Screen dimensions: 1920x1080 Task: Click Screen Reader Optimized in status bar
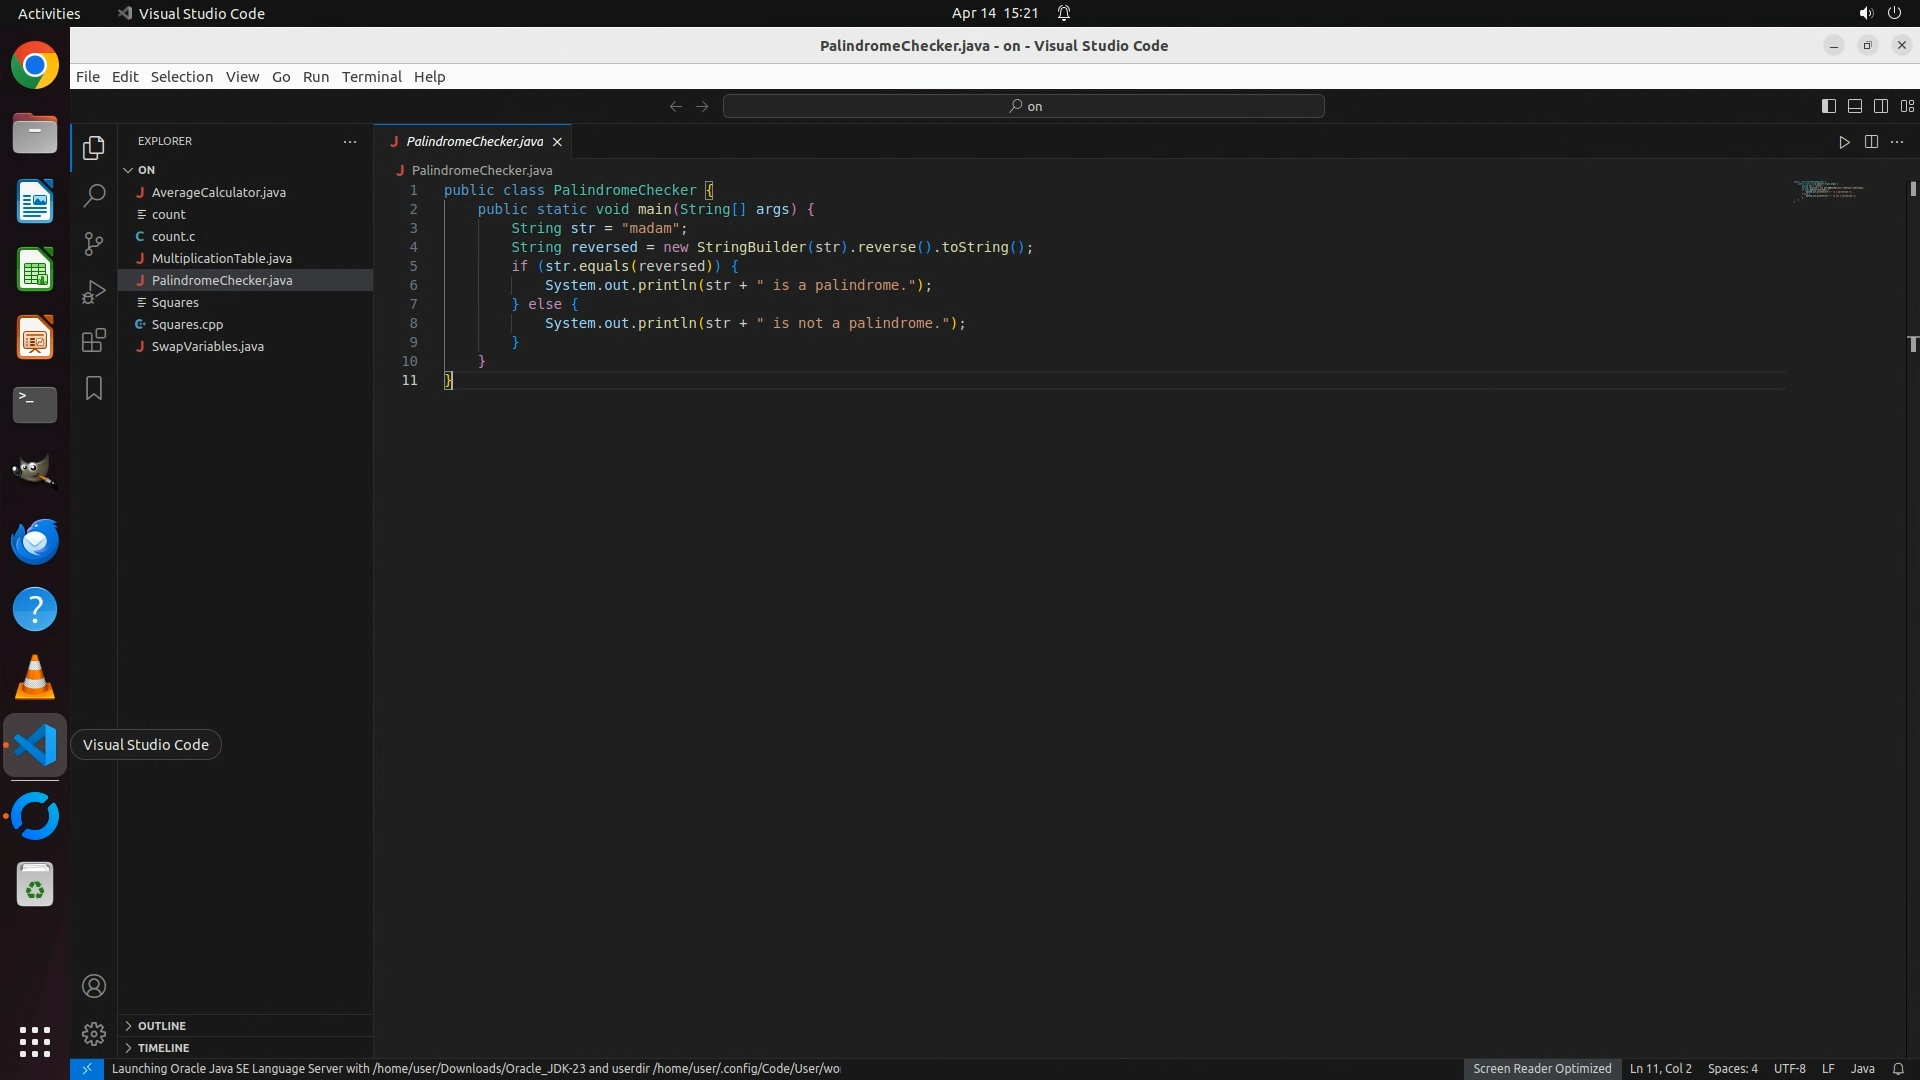coord(1541,1068)
